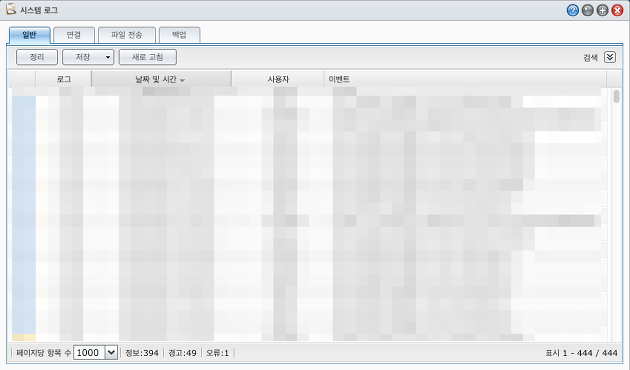
Task: Click the vertical scrollbar handle
Action: pos(616,96)
